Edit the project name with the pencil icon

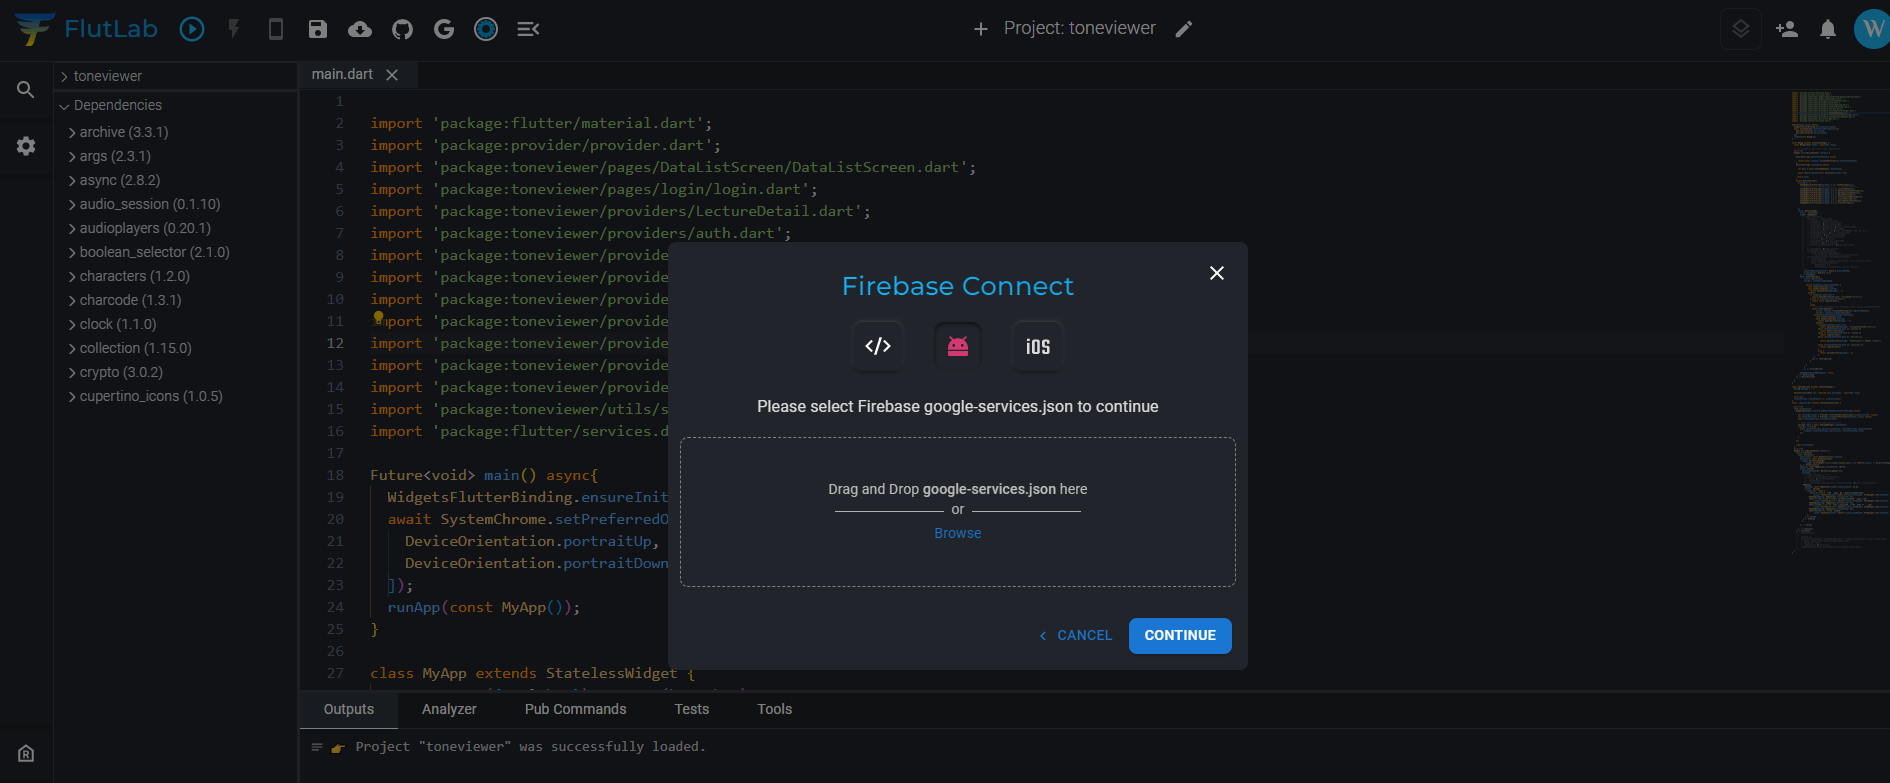pos(1184,29)
